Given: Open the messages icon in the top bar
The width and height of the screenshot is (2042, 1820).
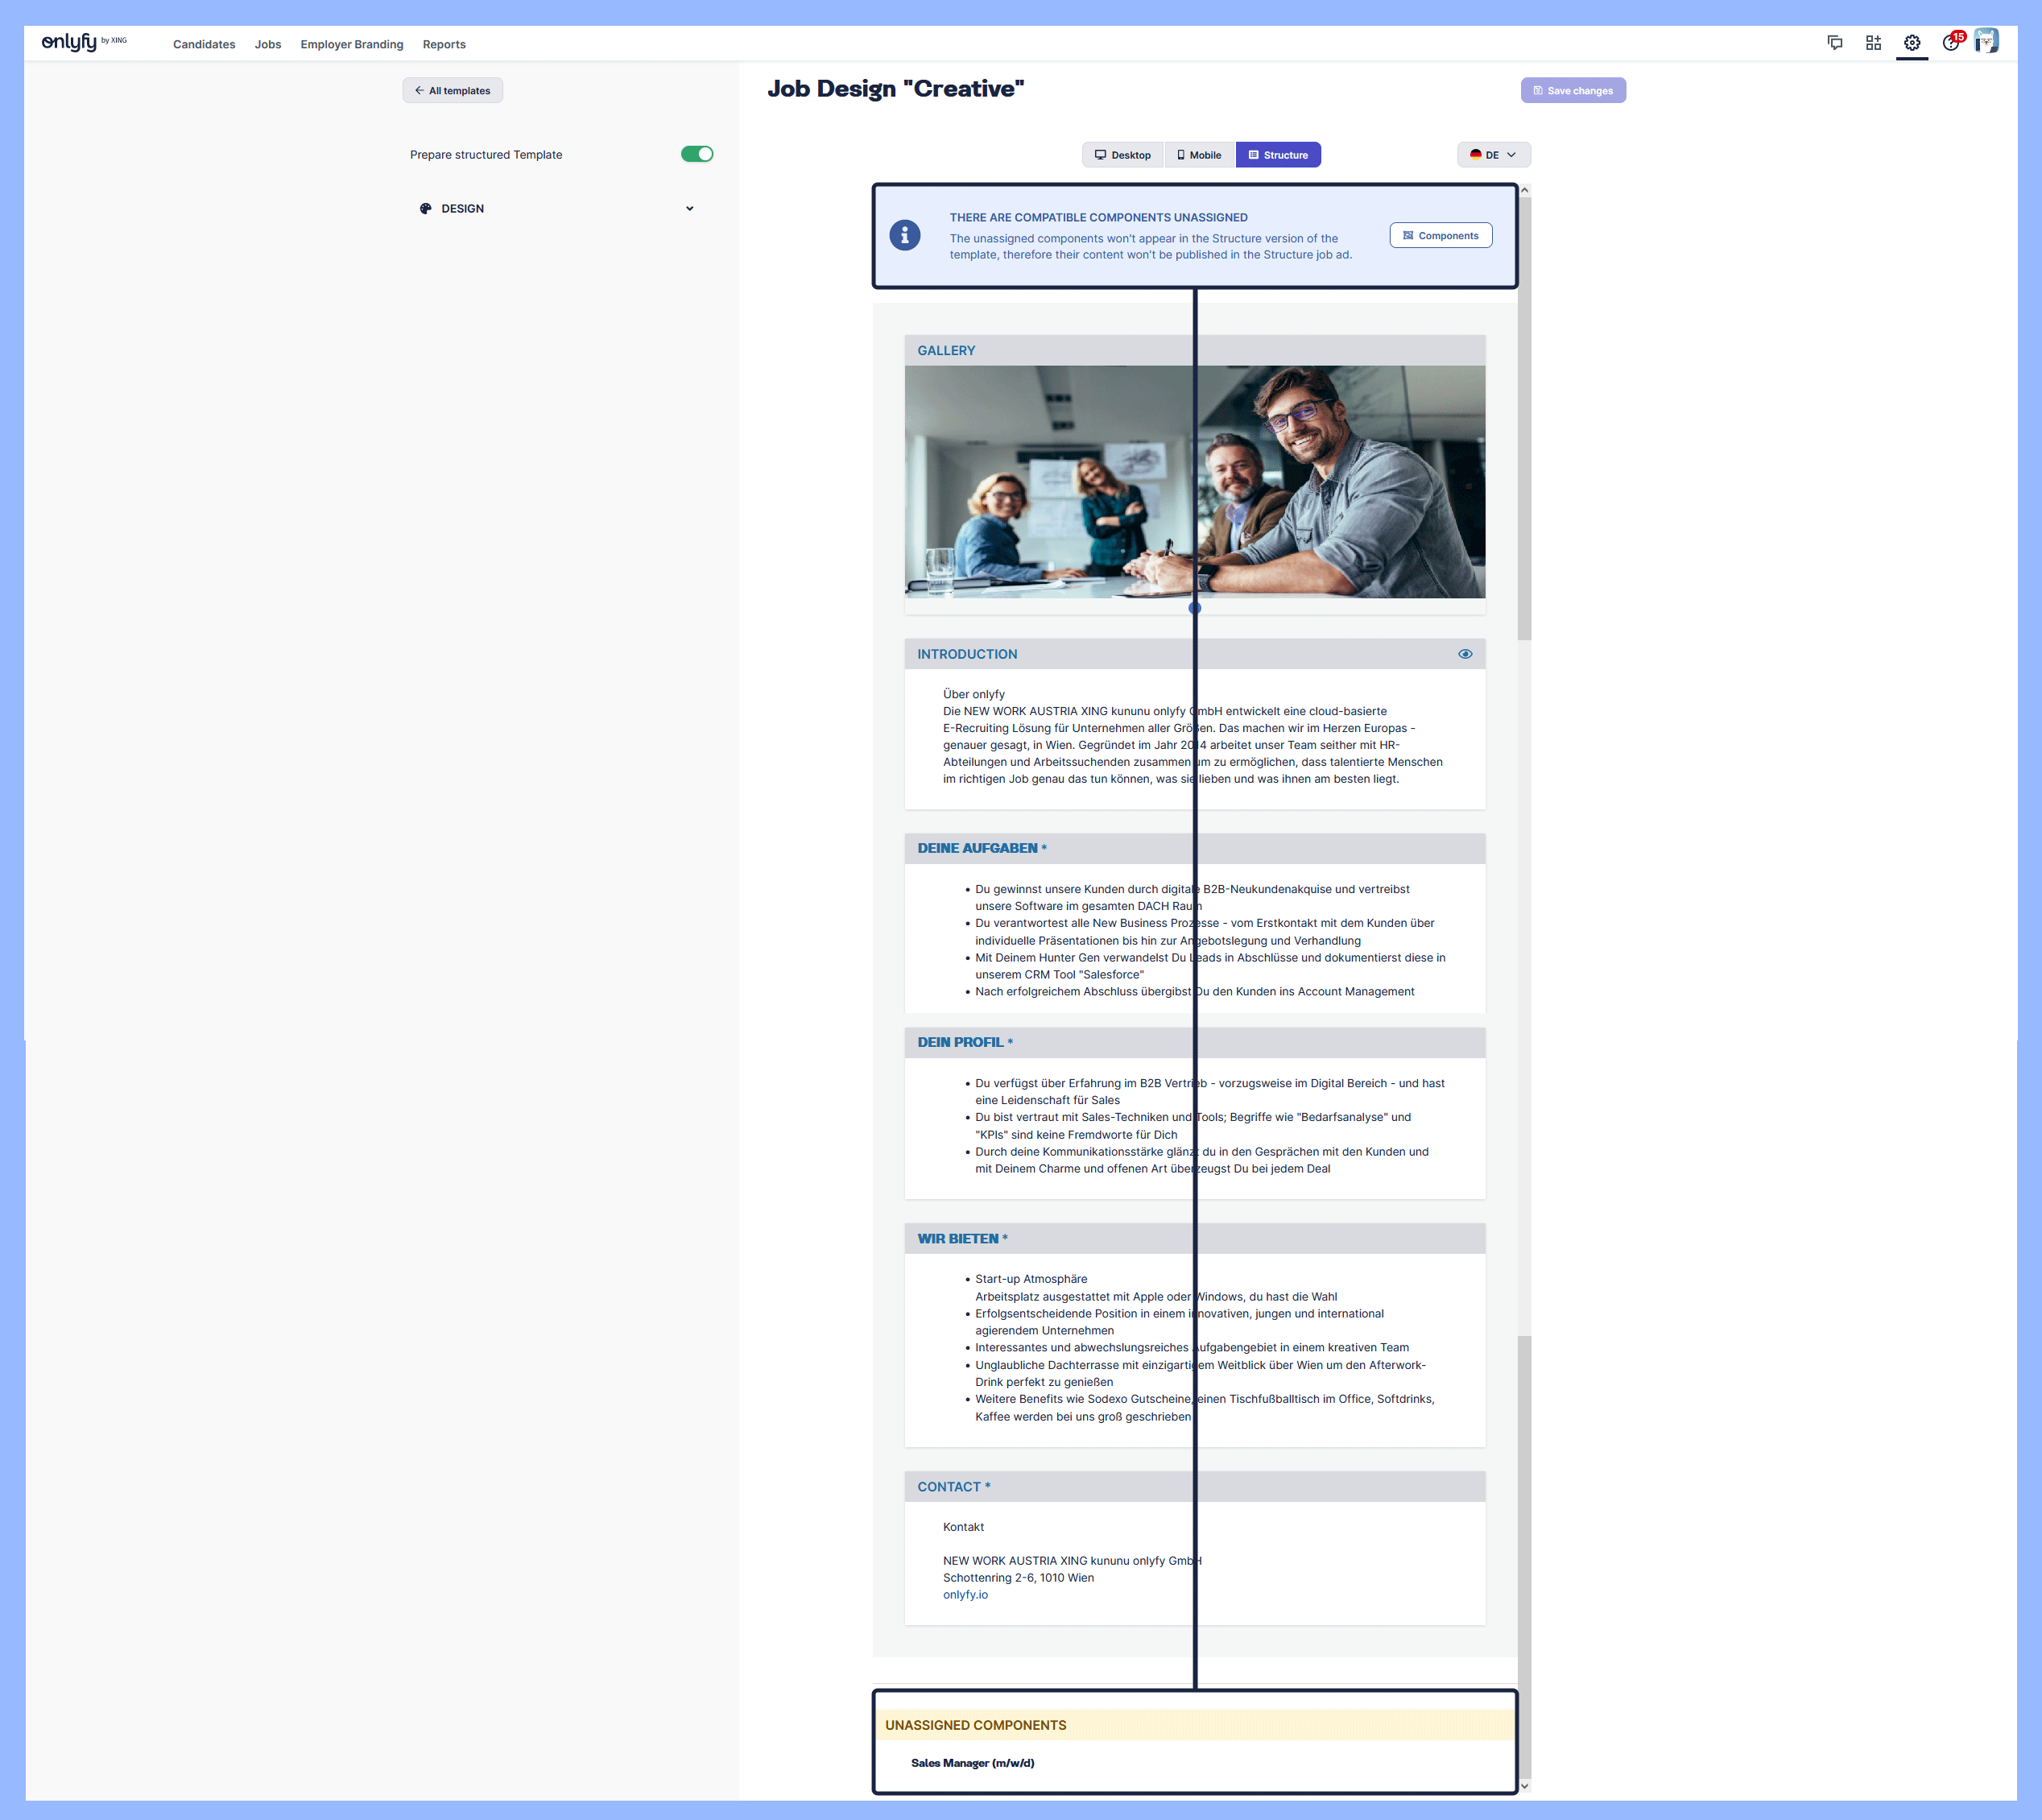Looking at the screenshot, I should coord(1835,43).
